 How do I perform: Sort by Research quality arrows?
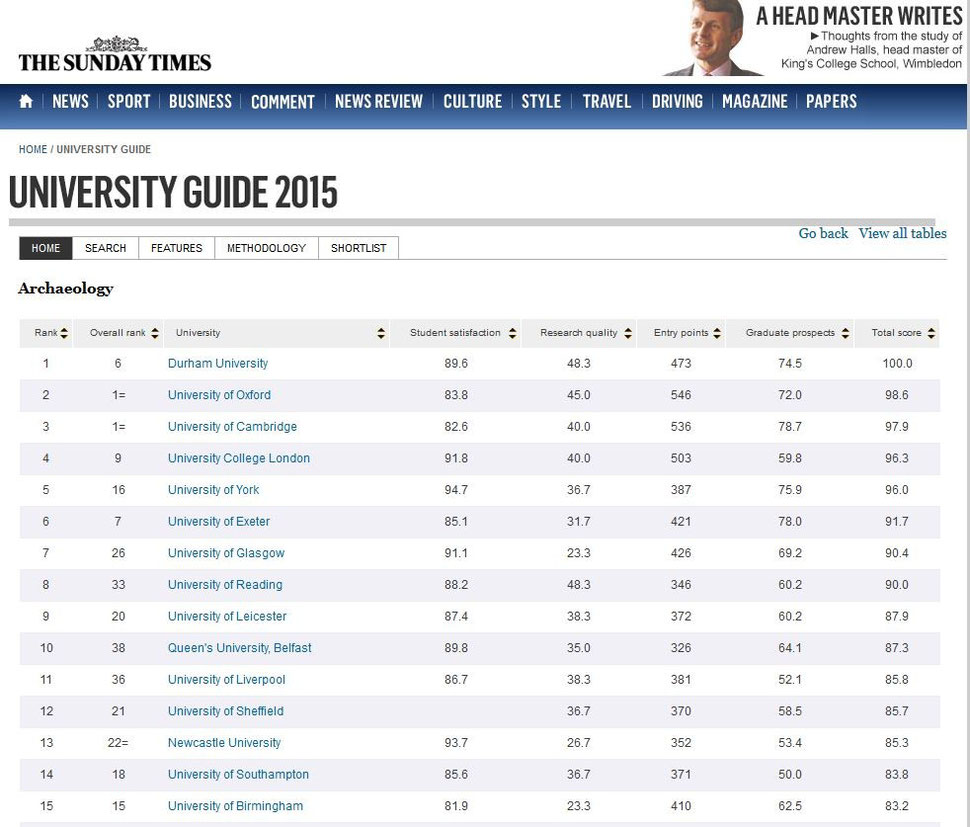click(628, 333)
